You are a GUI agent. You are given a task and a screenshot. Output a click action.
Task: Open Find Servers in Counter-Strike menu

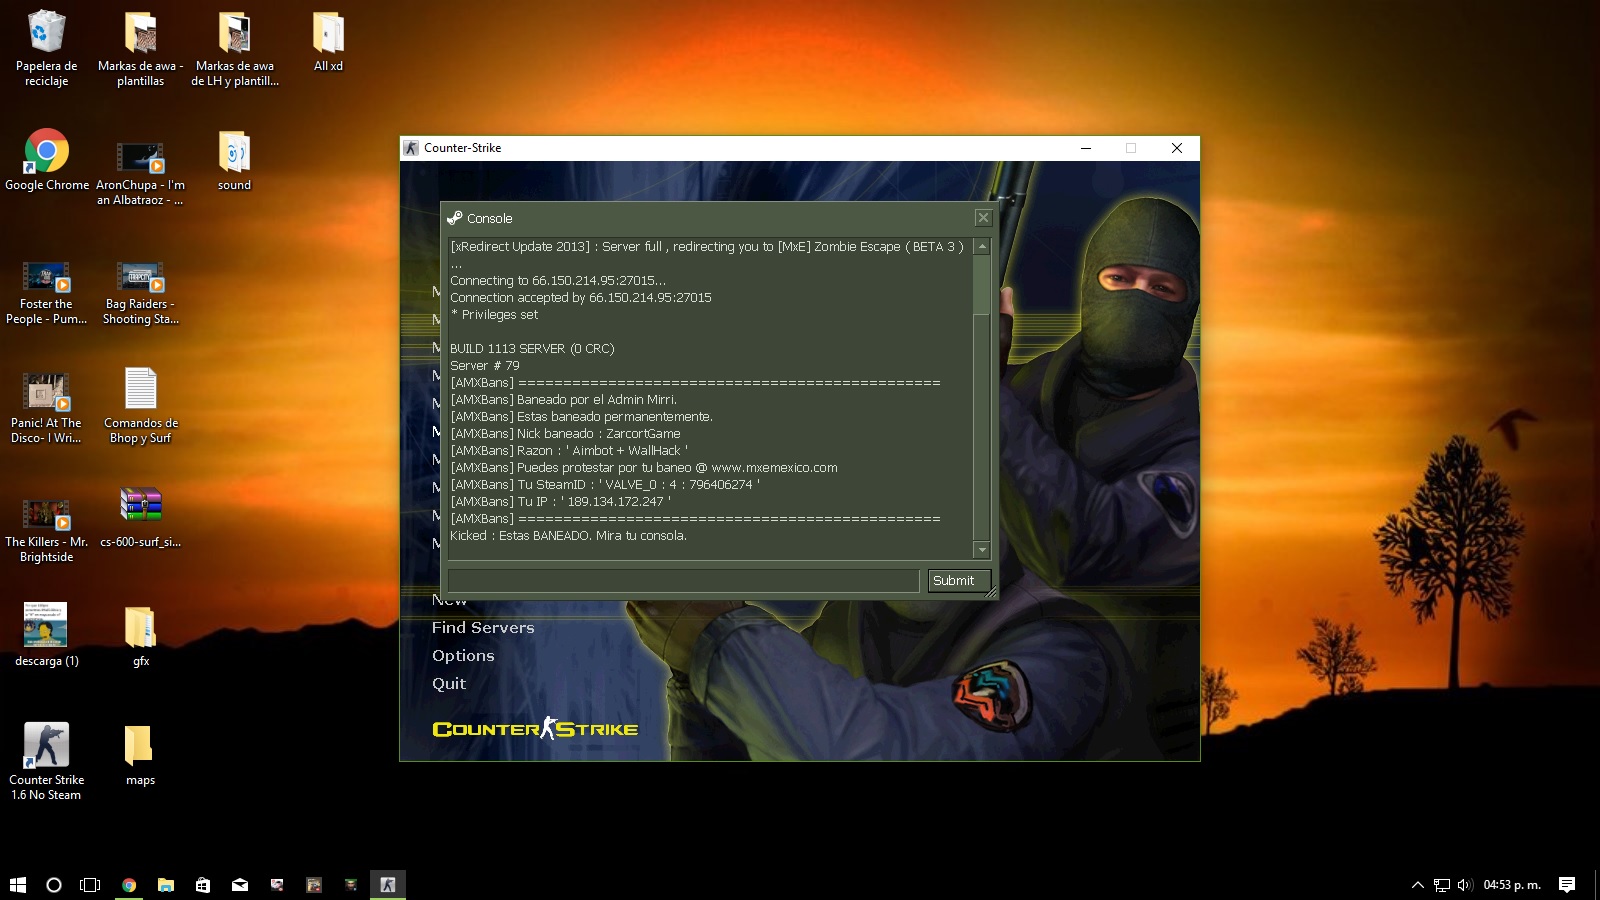point(483,627)
